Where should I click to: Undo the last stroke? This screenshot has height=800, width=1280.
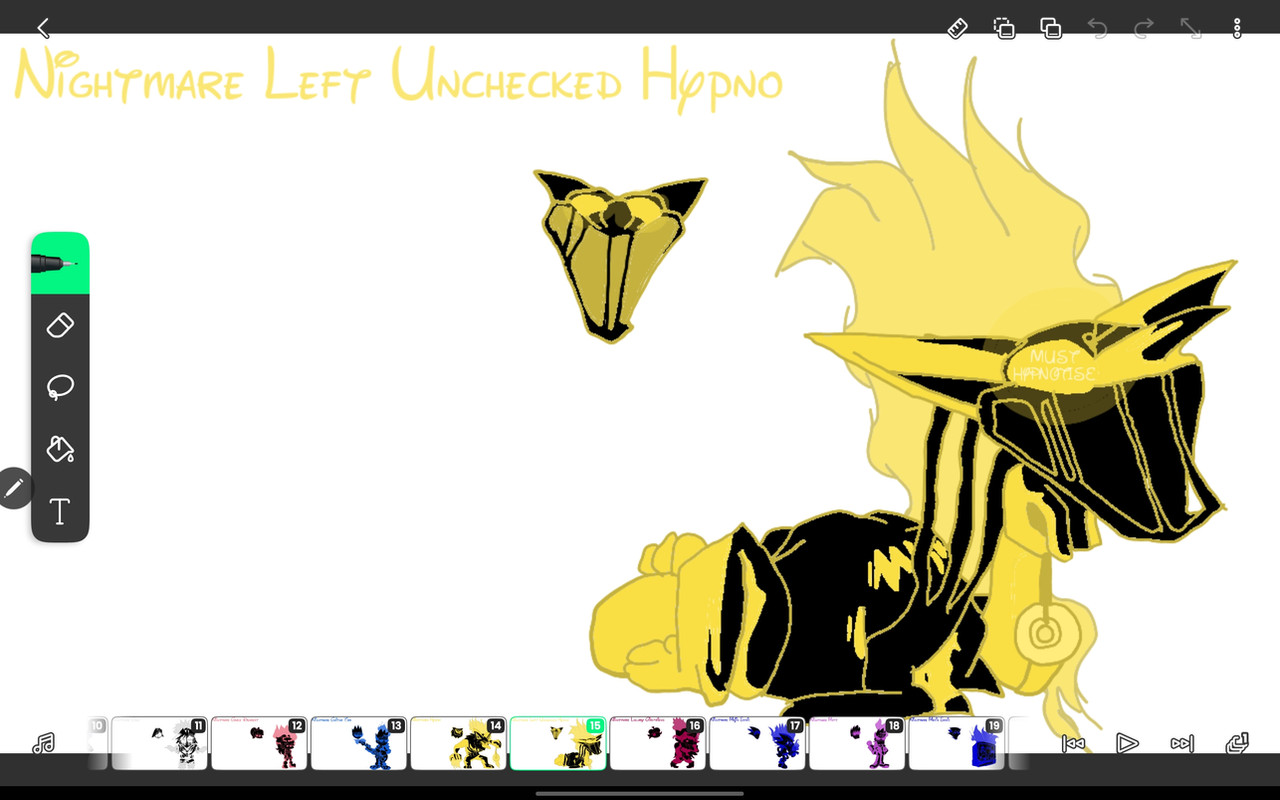pyautogui.click(x=1097, y=28)
